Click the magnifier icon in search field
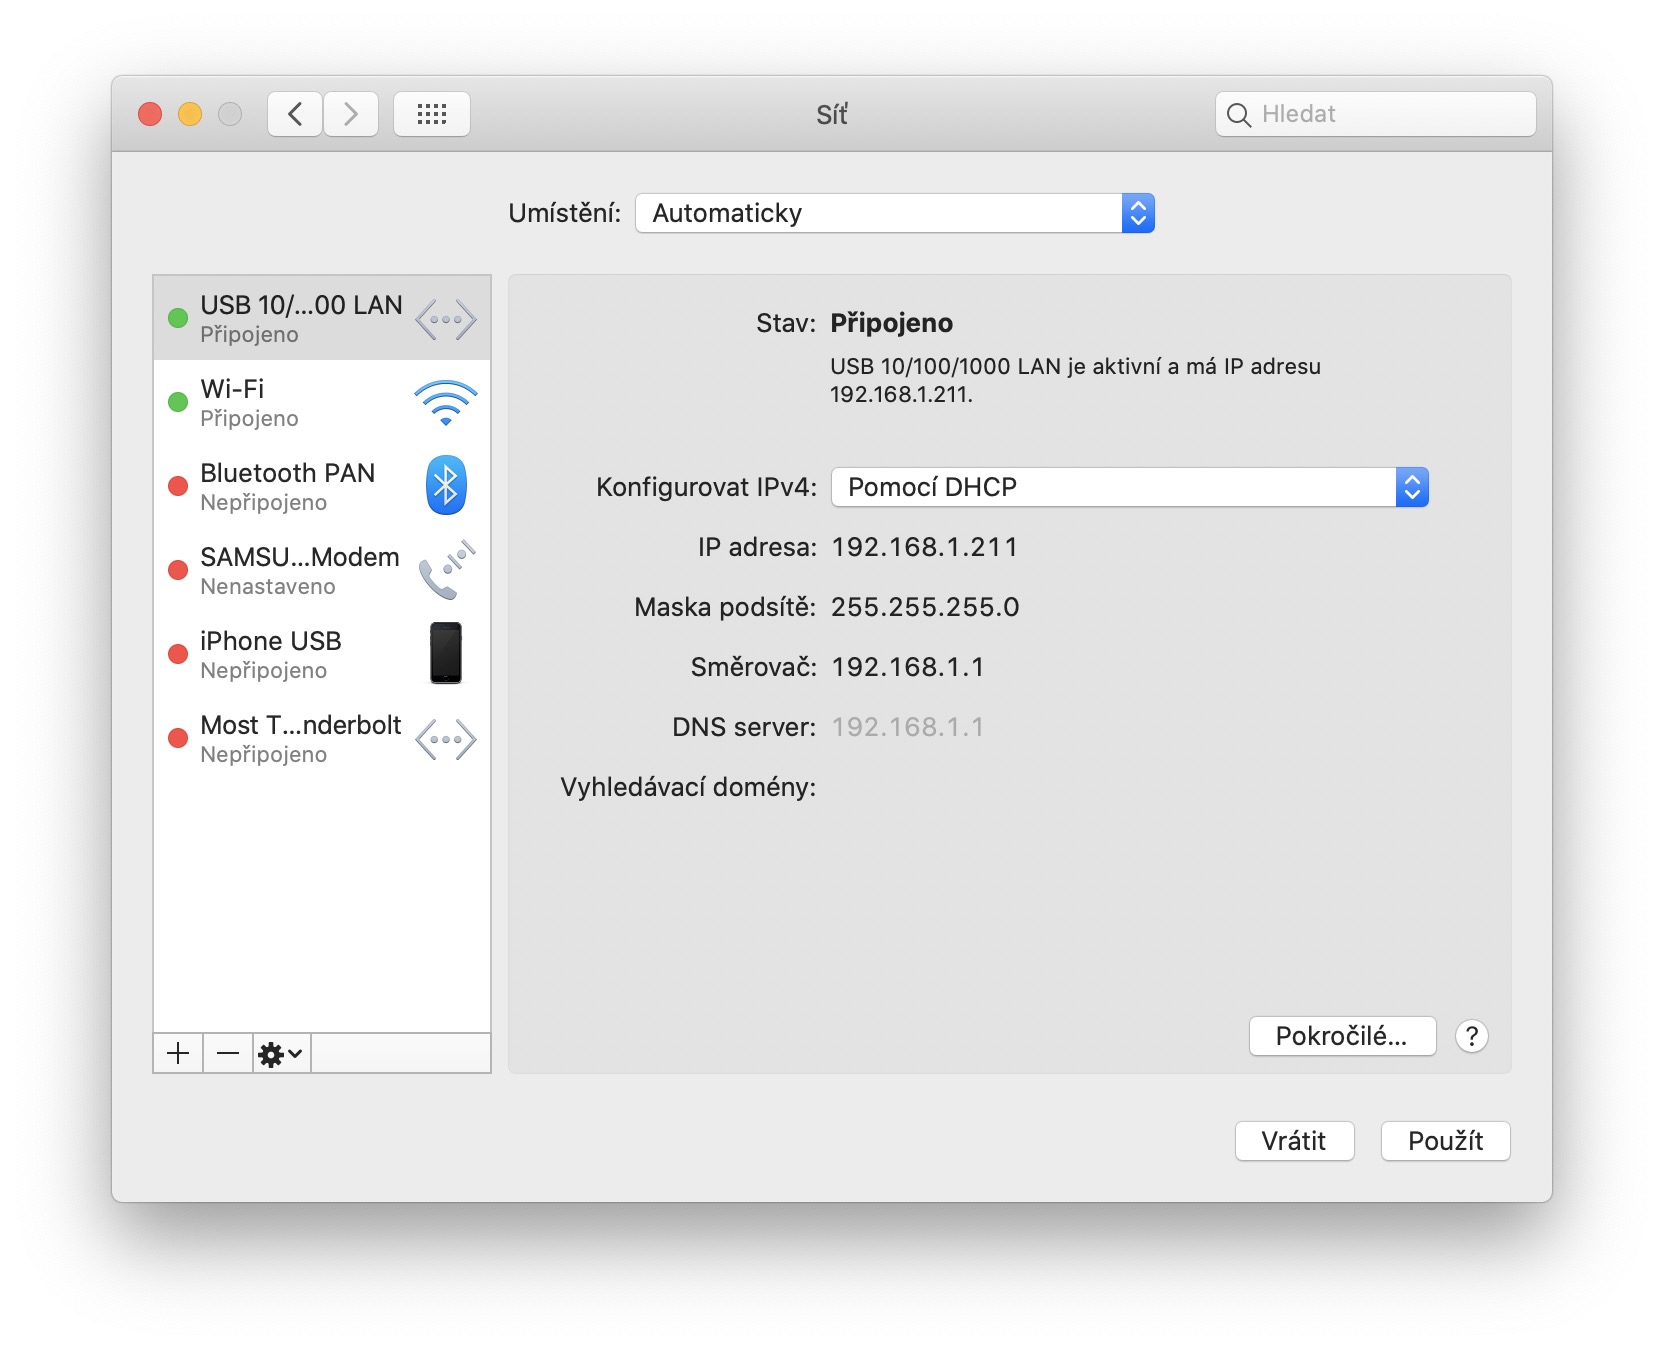The height and width of the screenshot is (1350, 1664). 1239,115
